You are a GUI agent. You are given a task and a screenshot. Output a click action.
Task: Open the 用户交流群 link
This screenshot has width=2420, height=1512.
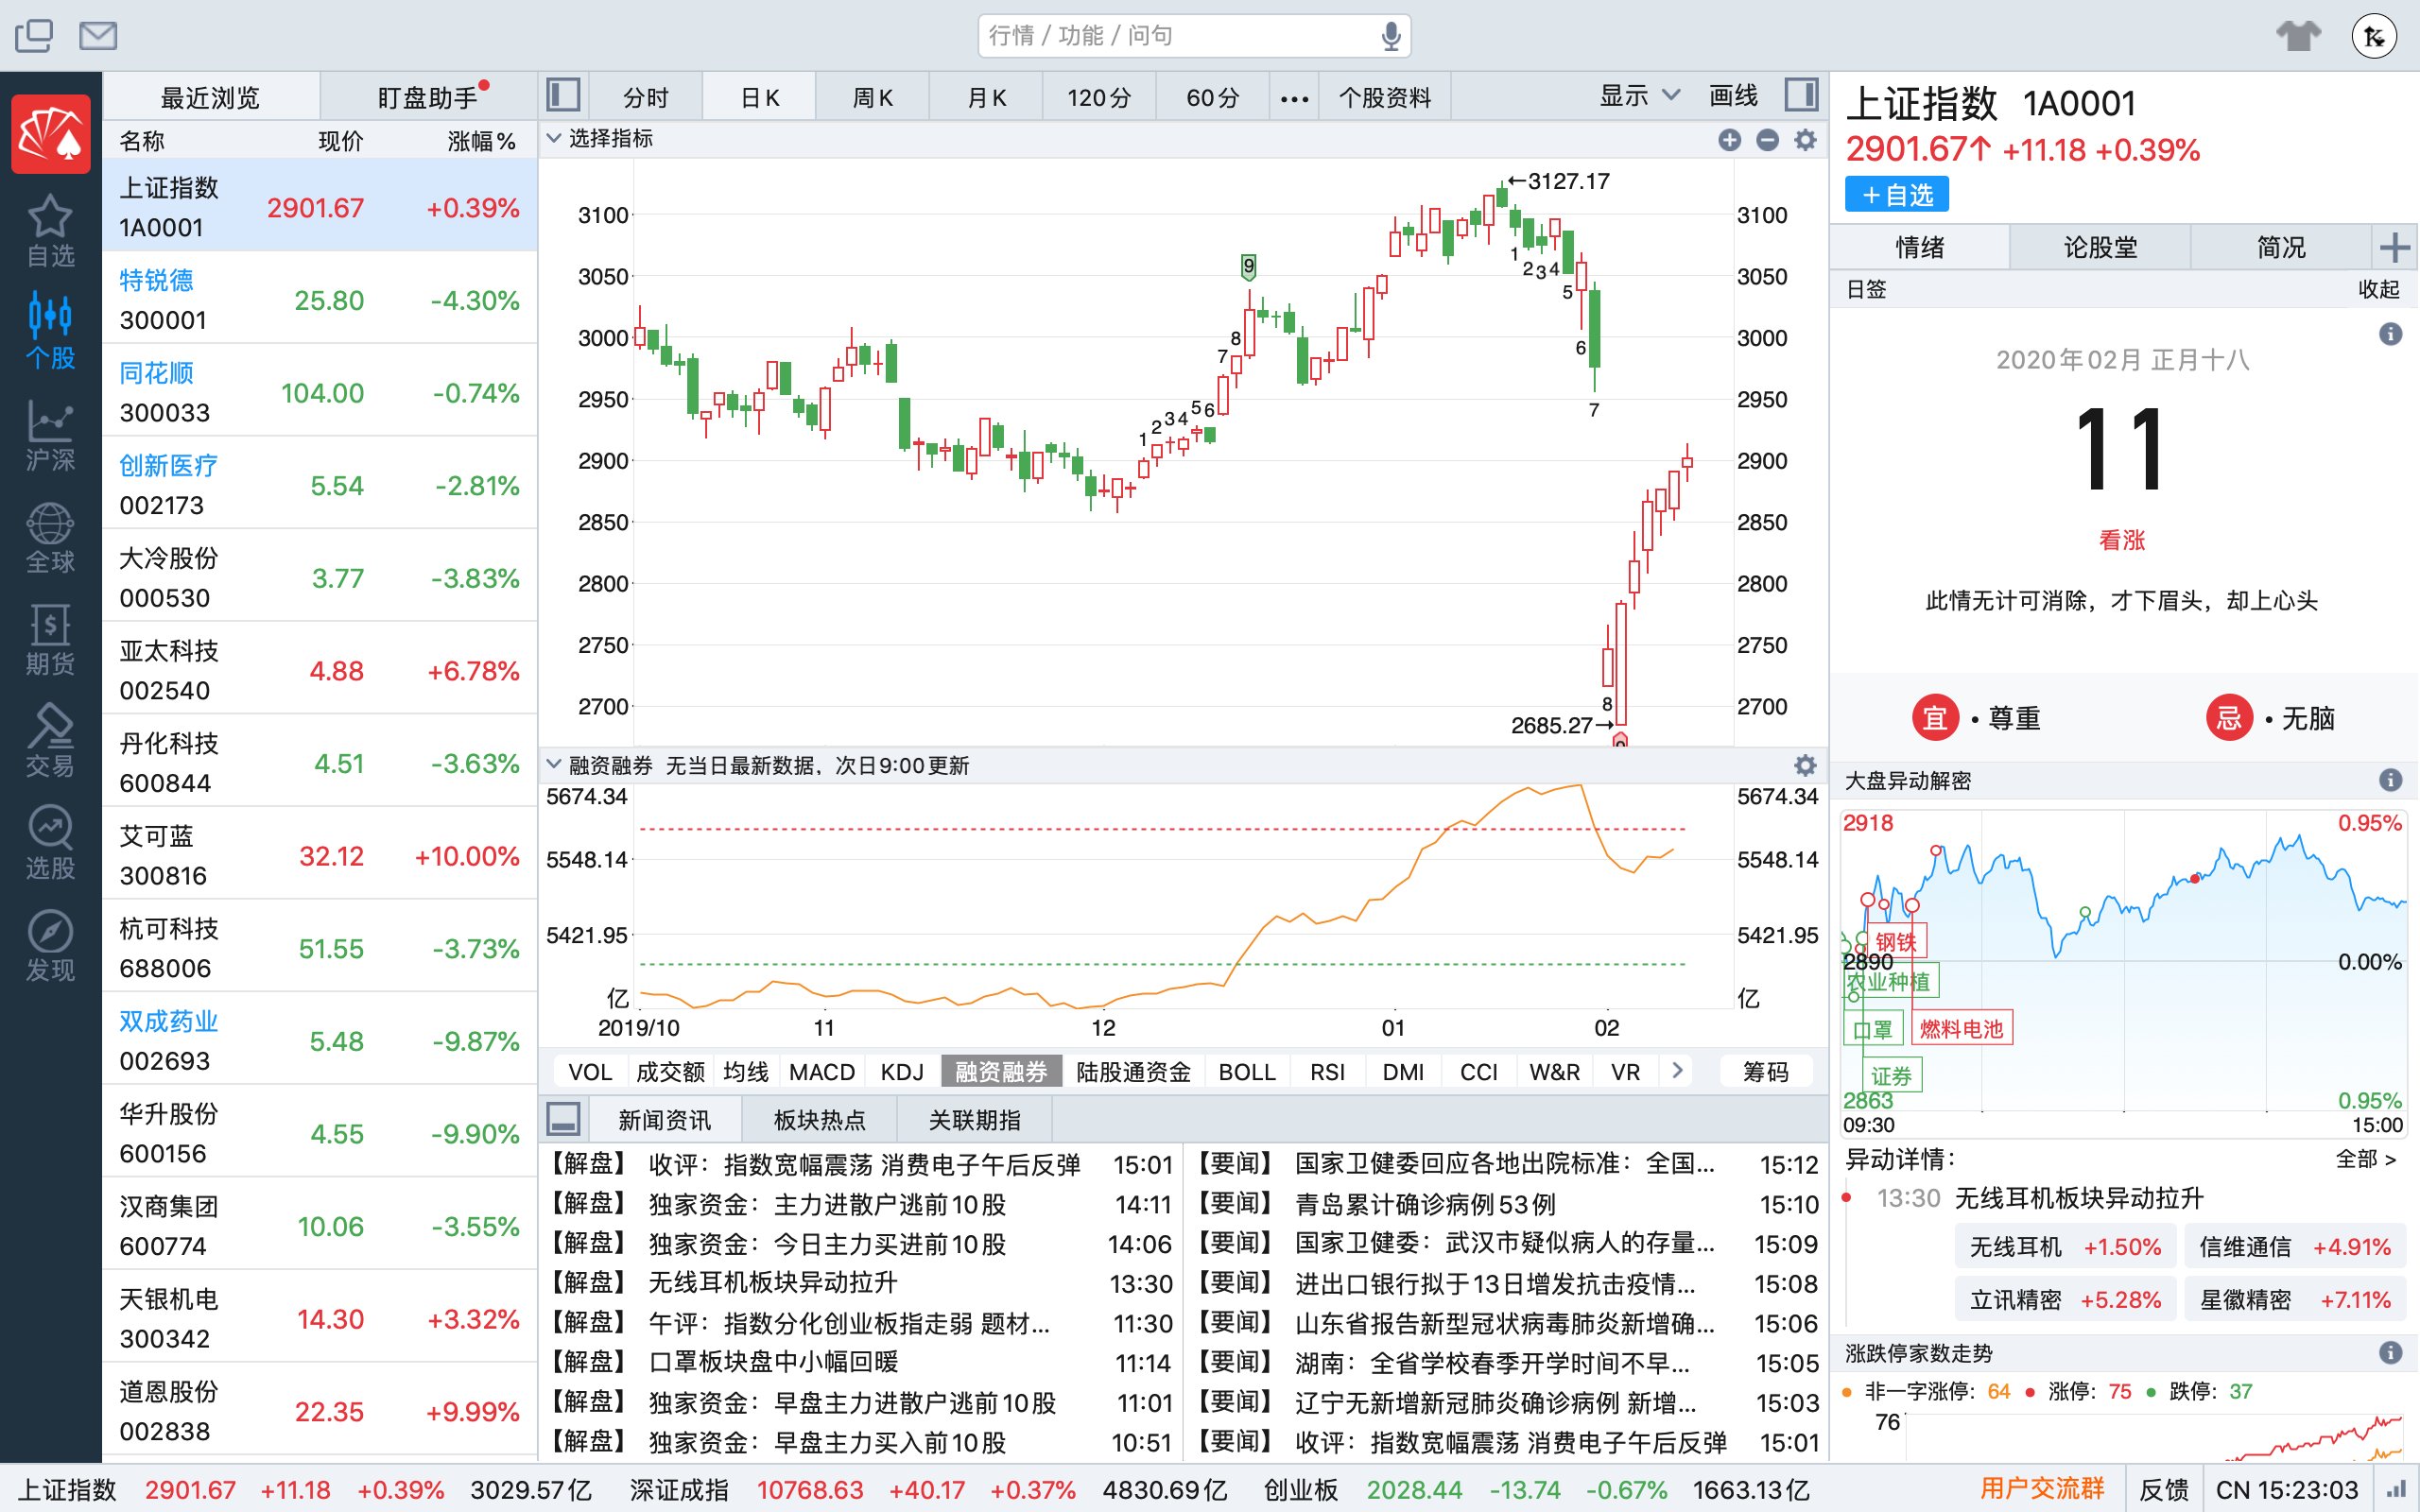[2042, 1489]
